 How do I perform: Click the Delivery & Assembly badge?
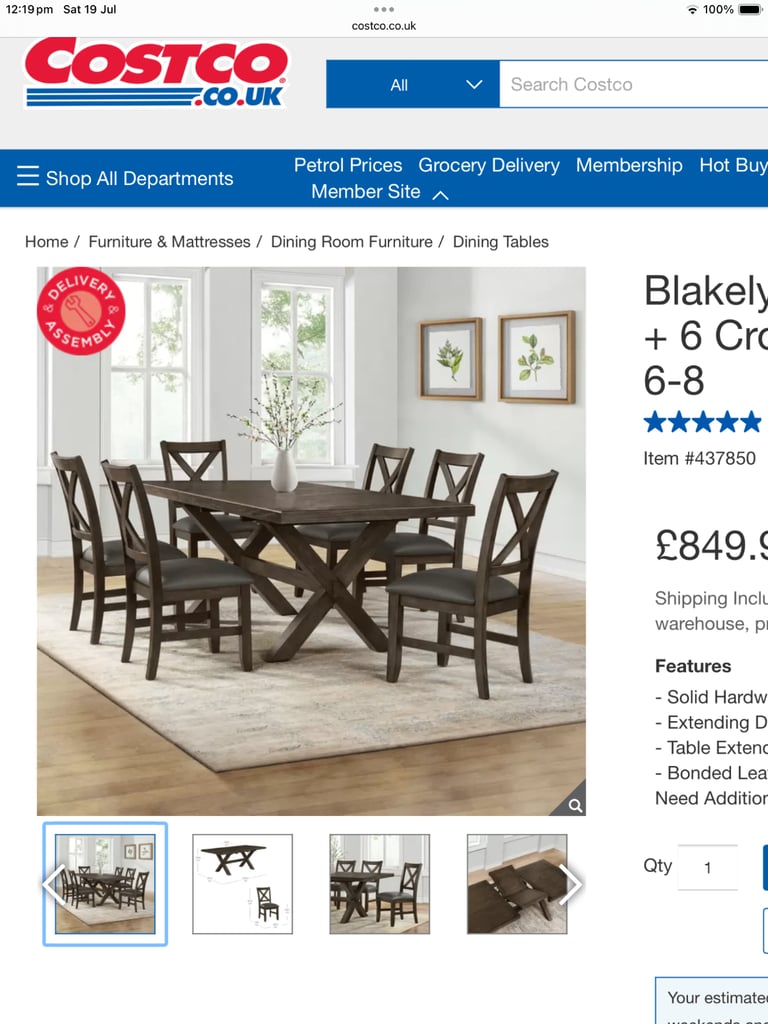tap(81, 311)
